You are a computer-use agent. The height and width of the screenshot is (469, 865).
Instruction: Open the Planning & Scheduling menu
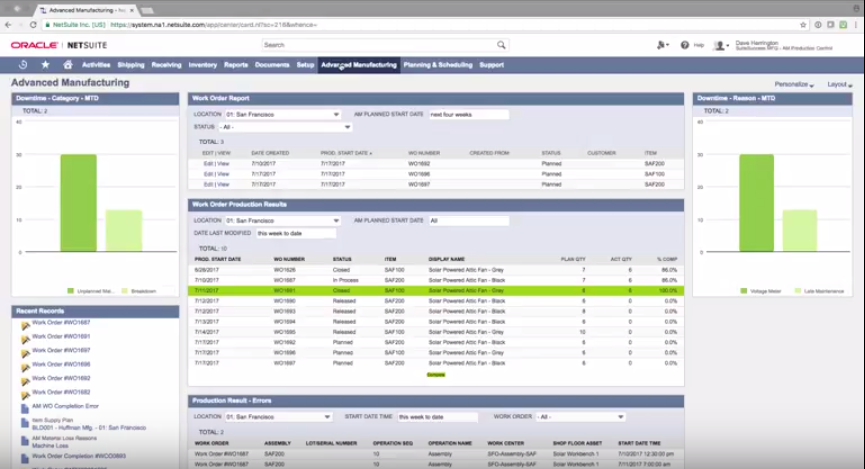[437, 65]
